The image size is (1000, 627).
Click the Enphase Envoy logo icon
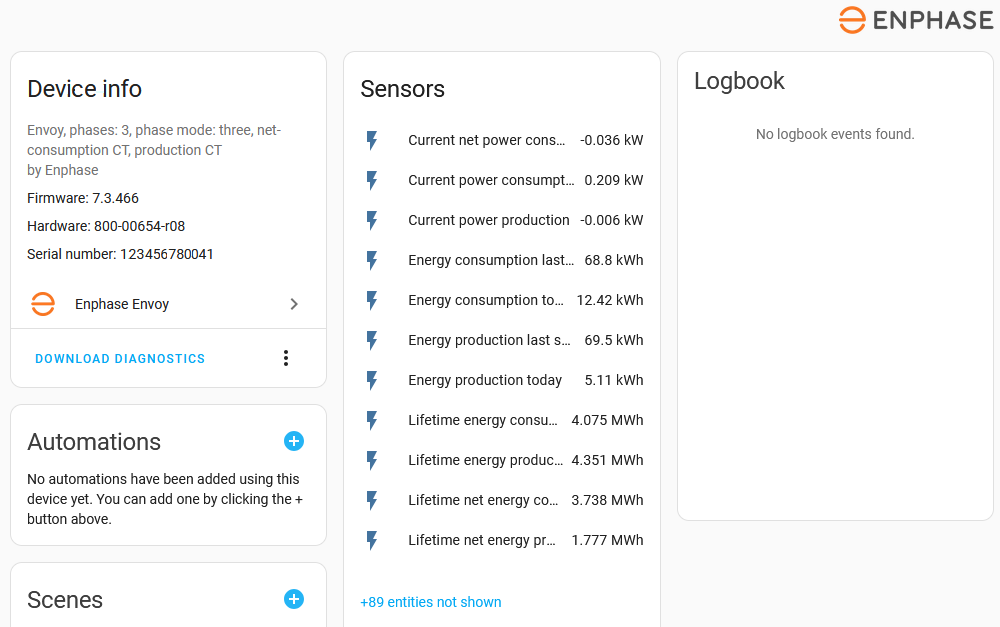click(x=43, y=304)
